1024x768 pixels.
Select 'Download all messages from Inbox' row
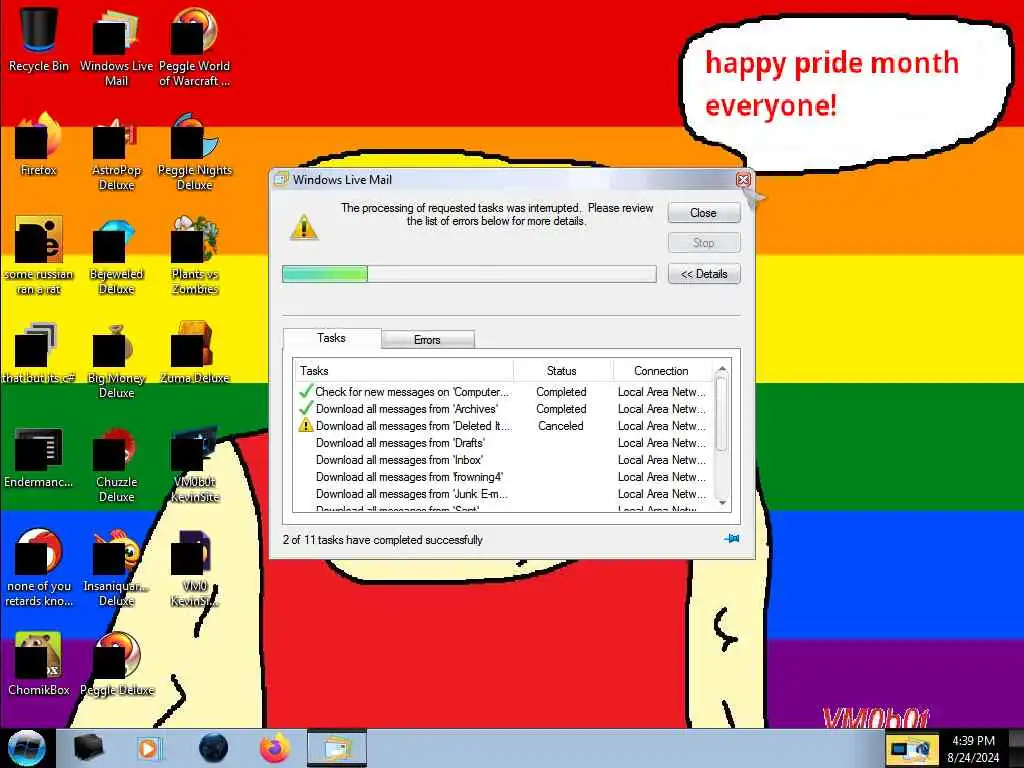[x=503, y=460]
